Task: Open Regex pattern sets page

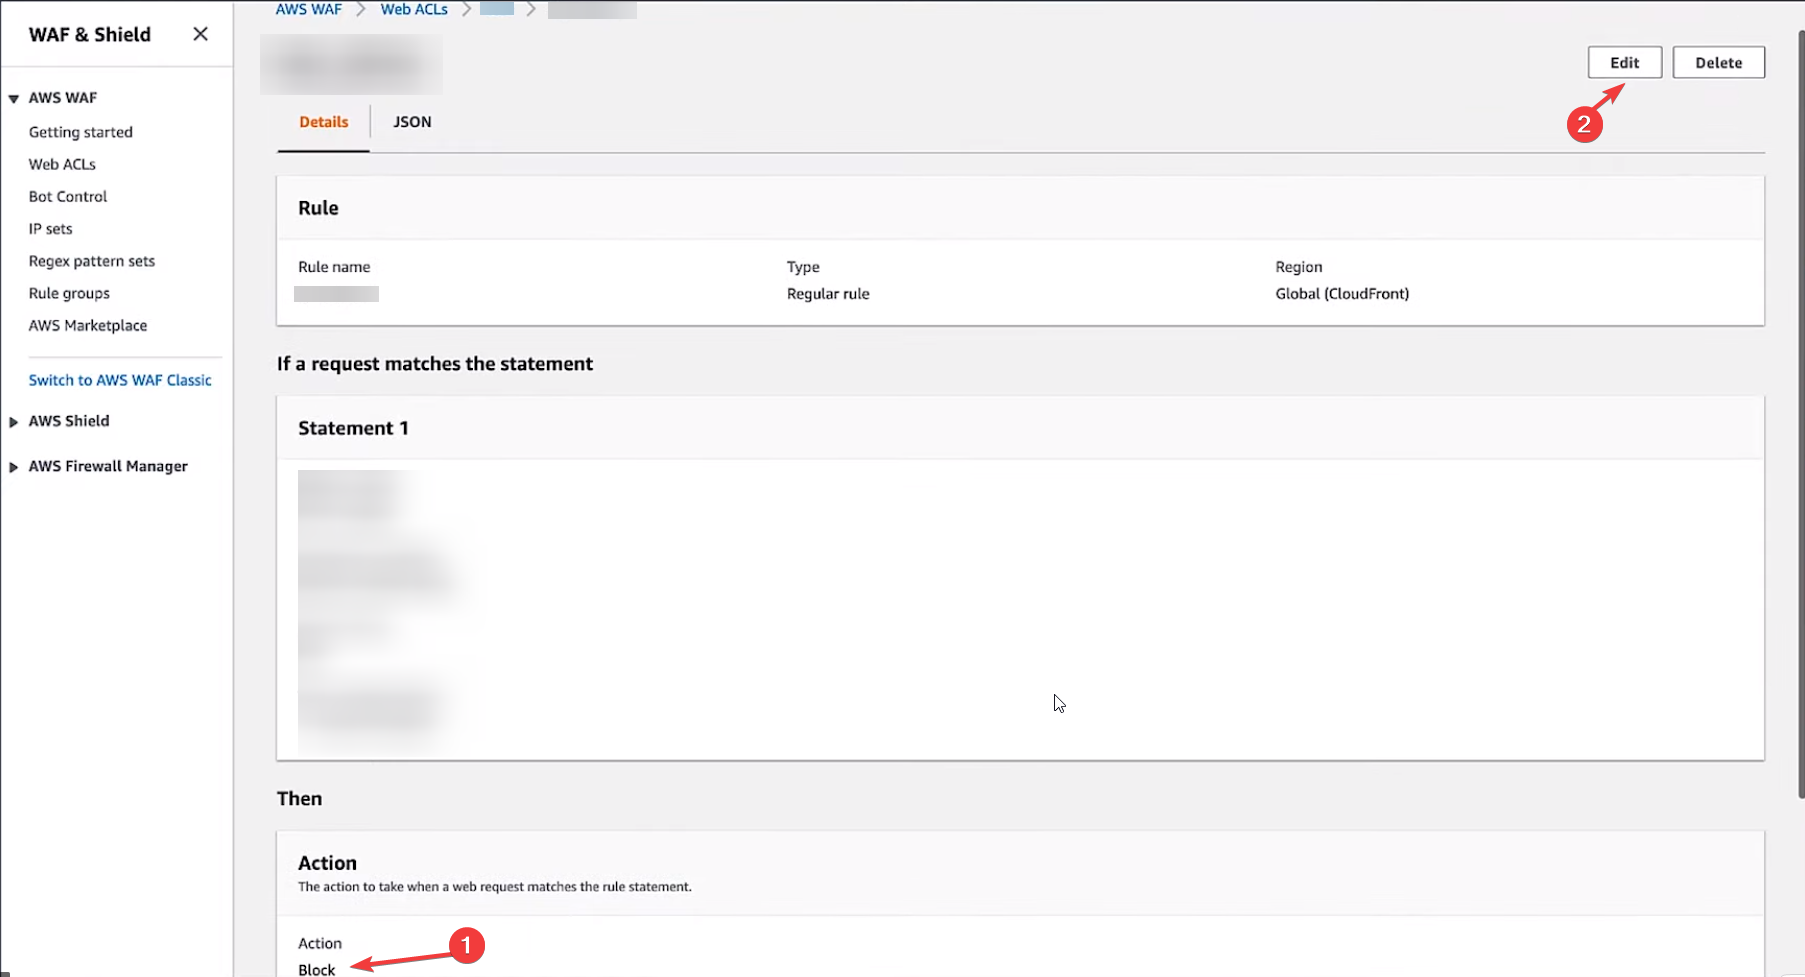Action: point(92,261)
